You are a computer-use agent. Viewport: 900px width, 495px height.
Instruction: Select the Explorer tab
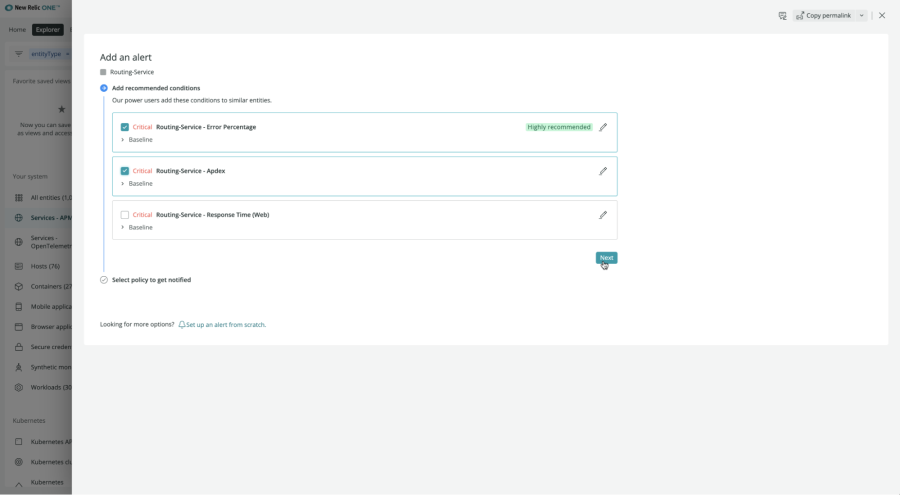coord(48,30)
